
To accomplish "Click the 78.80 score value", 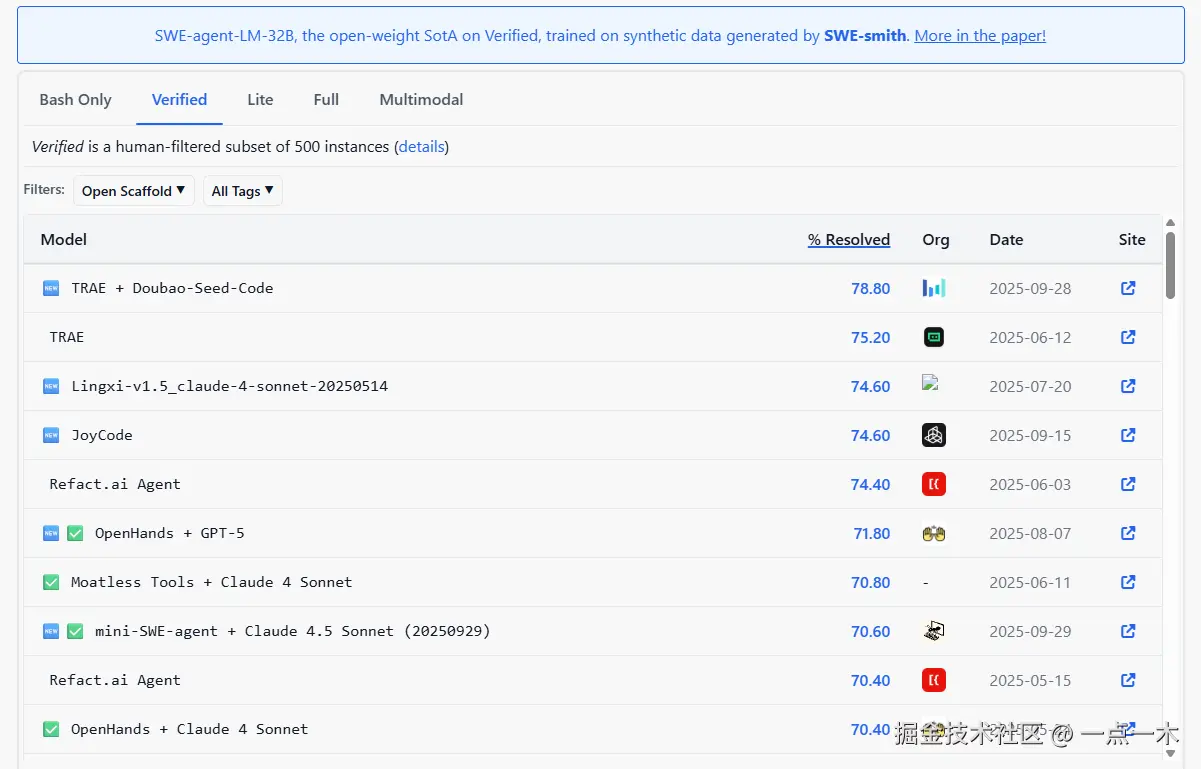I will point(871,288).
